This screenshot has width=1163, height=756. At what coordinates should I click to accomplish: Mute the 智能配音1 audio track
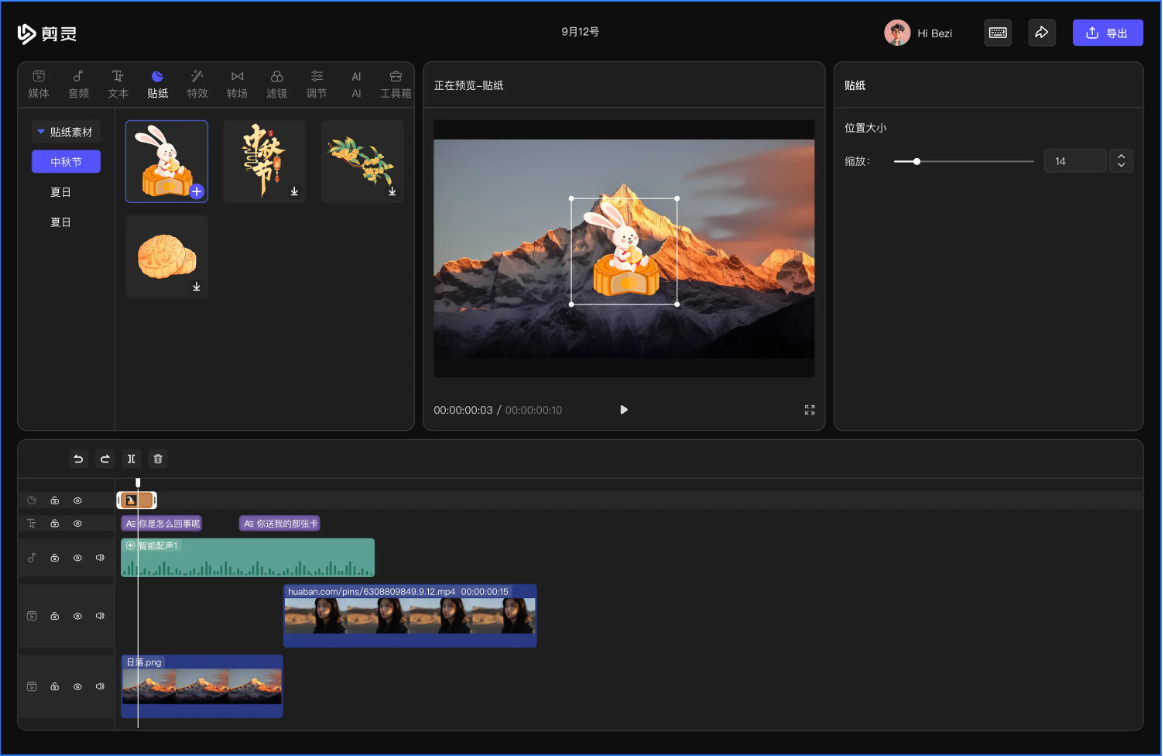[100, 558]
